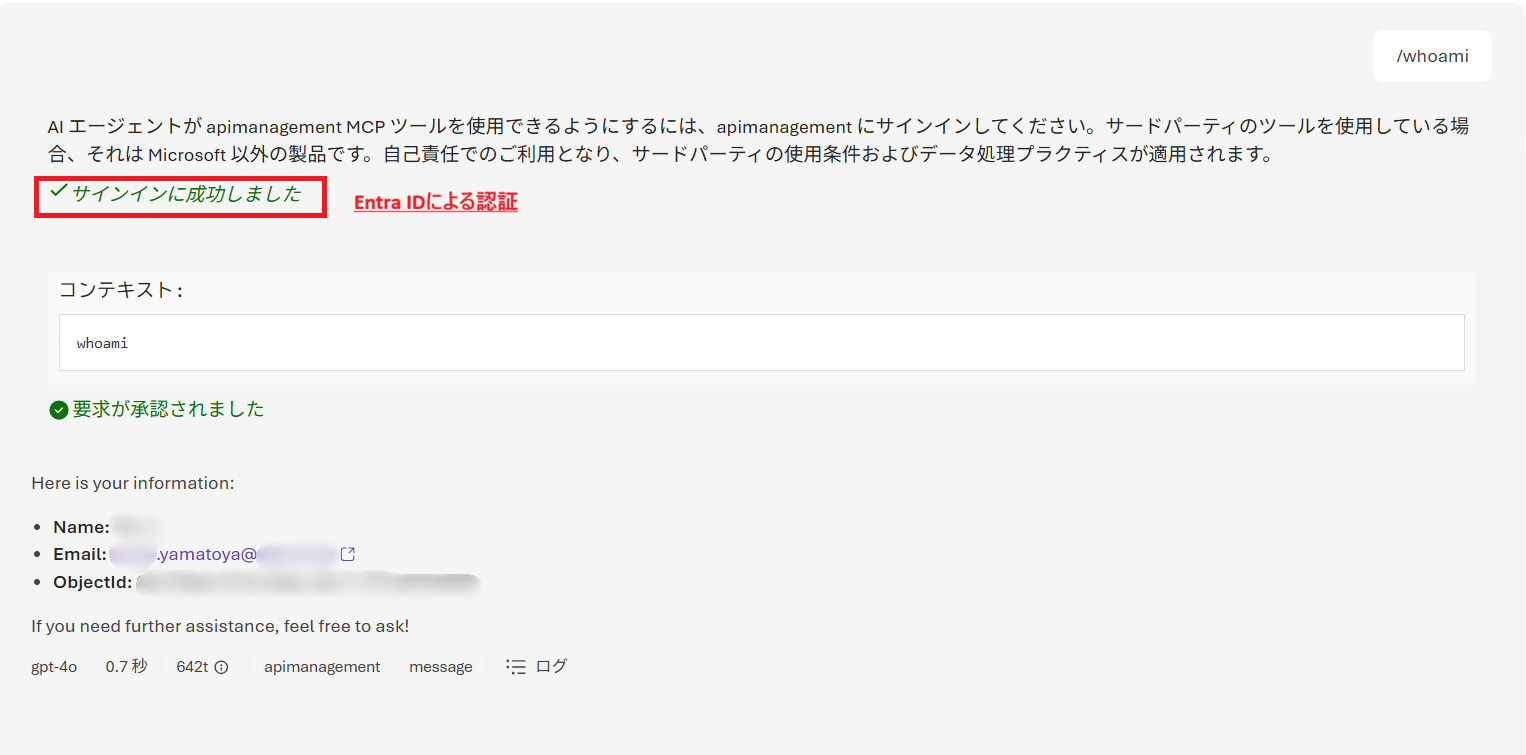The width and height of the screenshot is (1526, 755).
Task: Open the Entra IDによる認証 link
Action: 435,201
